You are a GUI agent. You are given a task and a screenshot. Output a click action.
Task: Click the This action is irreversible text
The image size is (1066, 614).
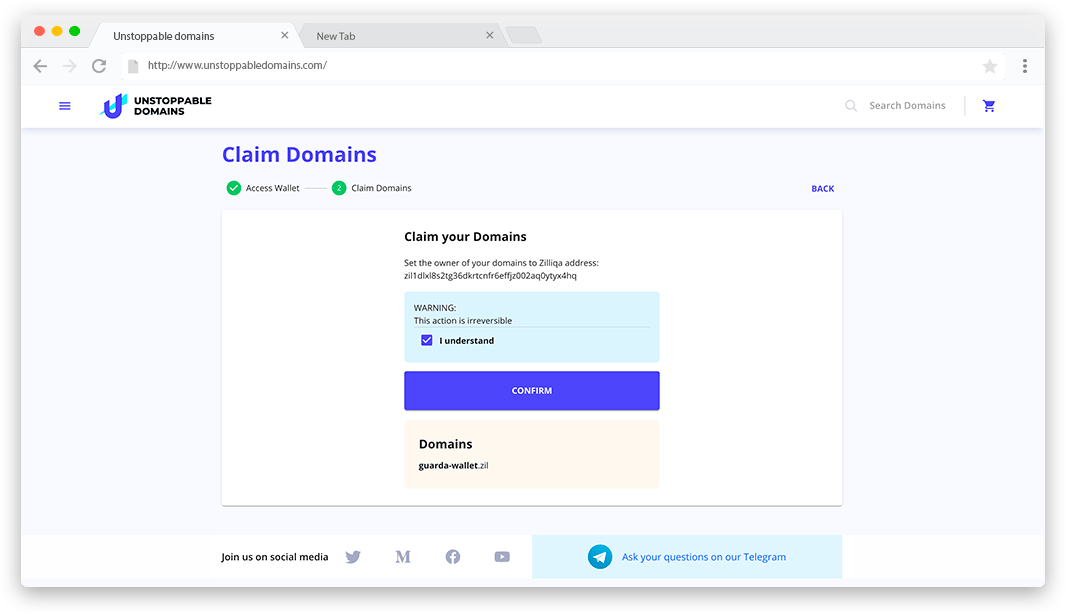[x=463, y=321]
